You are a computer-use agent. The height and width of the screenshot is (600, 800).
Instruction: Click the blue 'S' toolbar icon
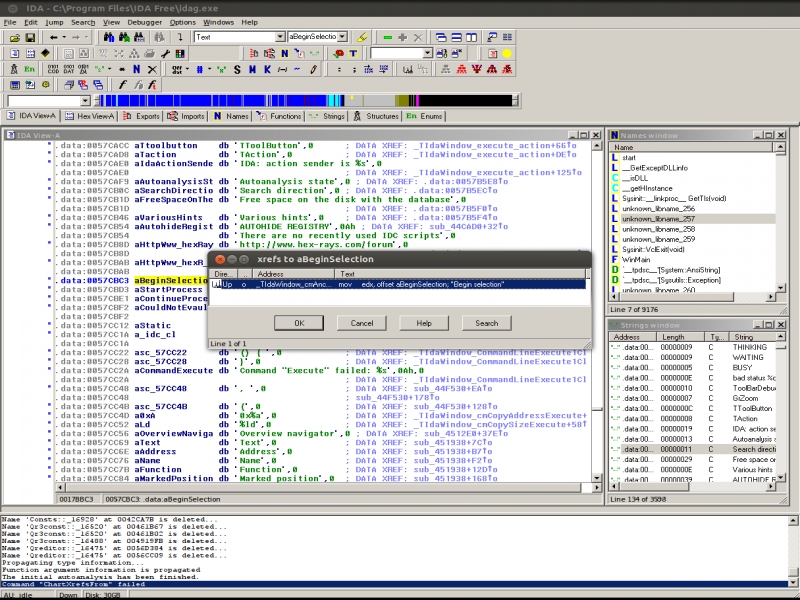coord(237,69)
